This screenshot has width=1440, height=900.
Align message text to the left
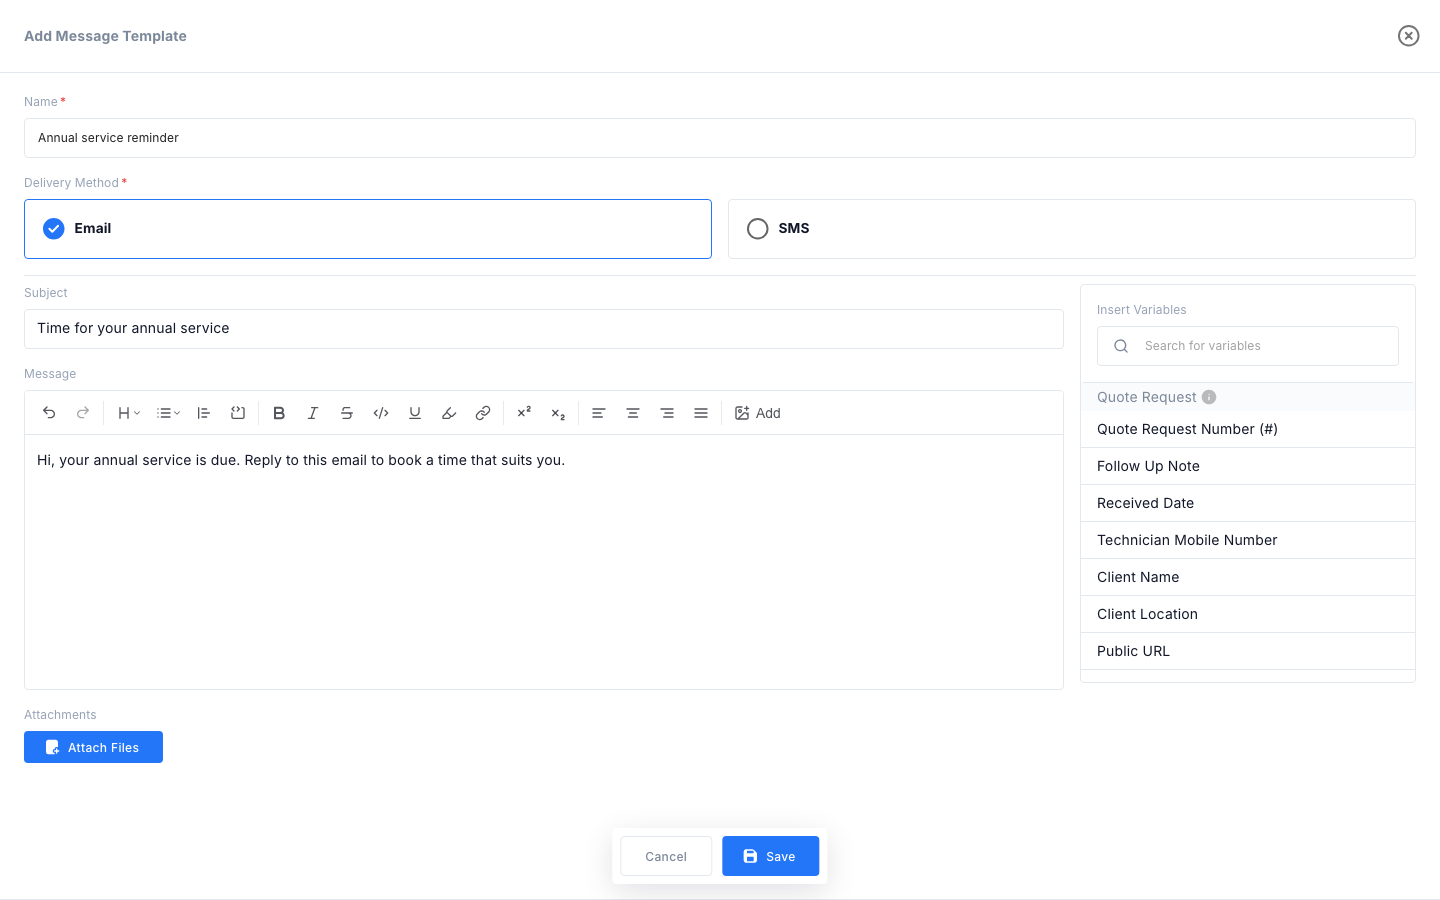pos(599,413)
